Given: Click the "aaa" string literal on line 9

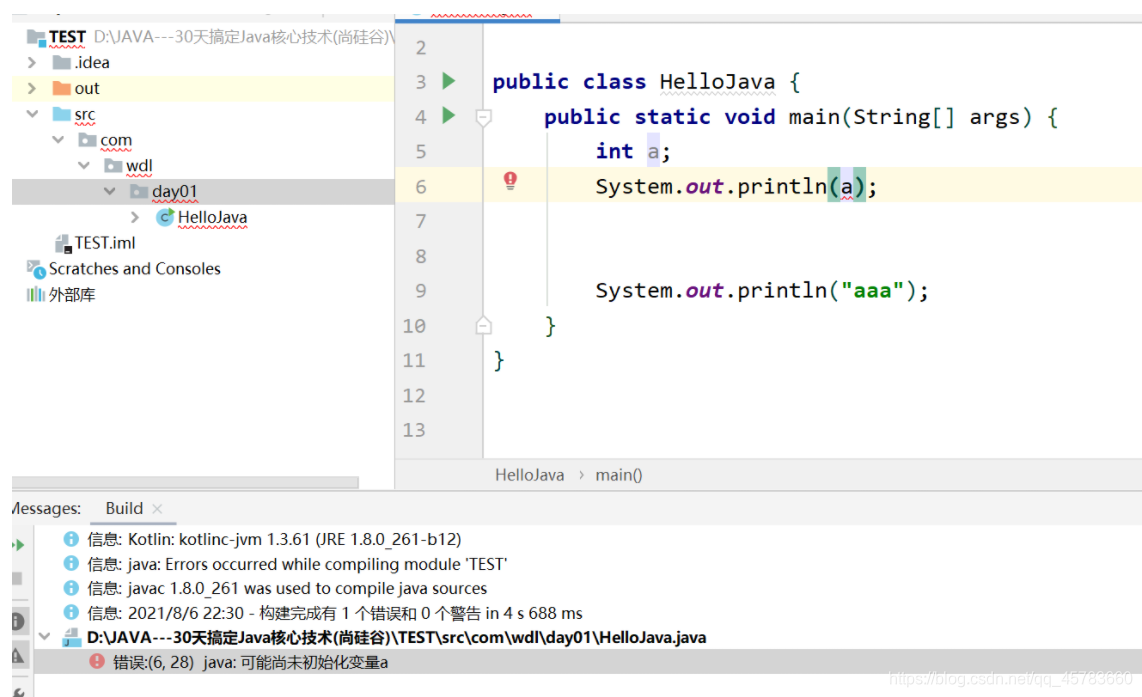Looking at the screenshot, I should click(x=872, y=291).
